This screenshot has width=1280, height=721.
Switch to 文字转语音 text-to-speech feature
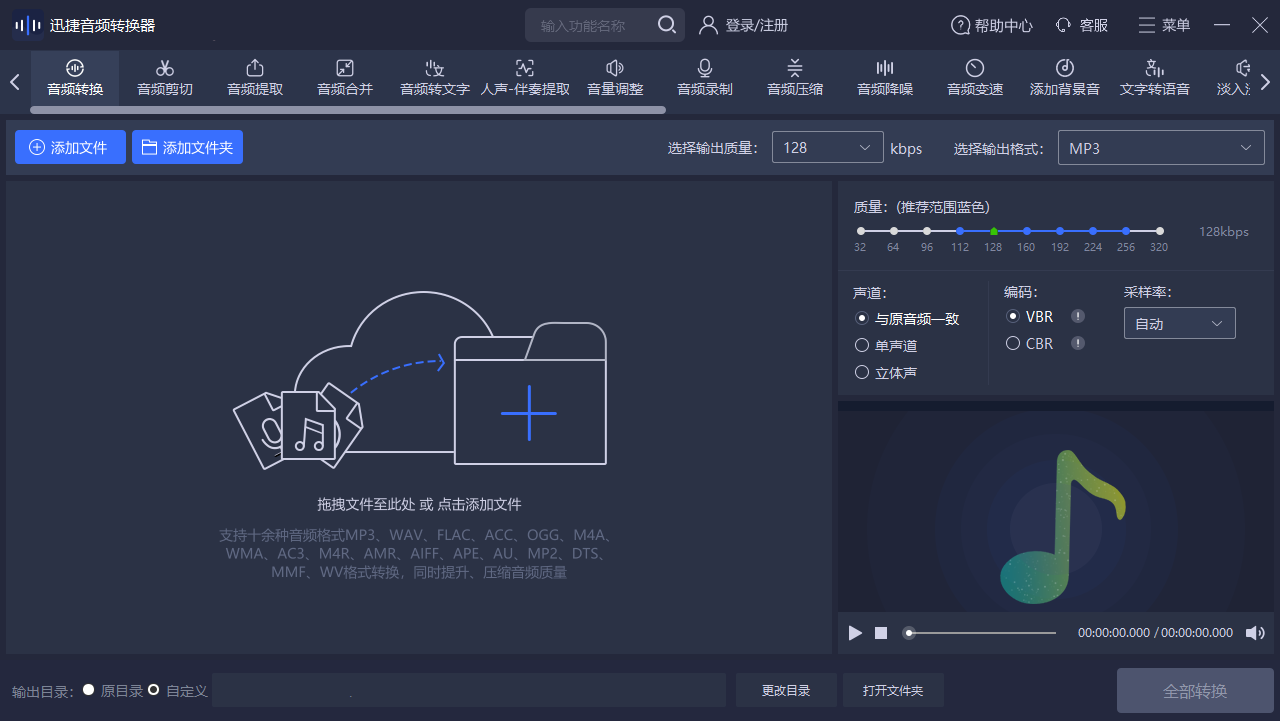click(1154, 78)
